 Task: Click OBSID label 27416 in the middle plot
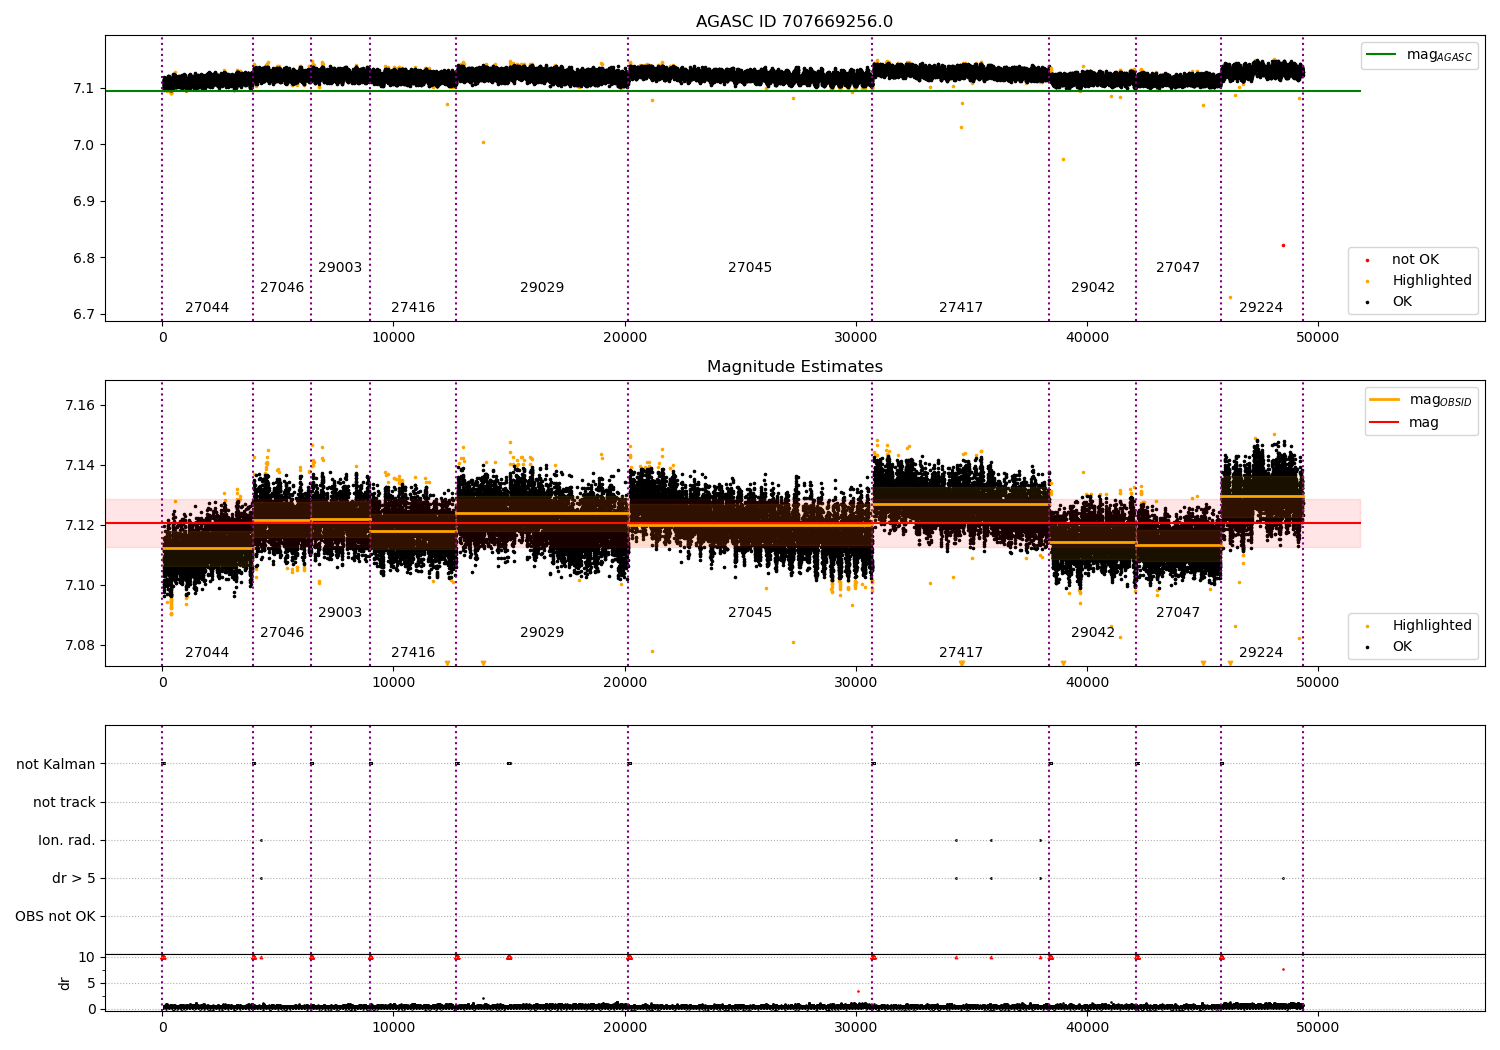pyautogui.click(x=413, y=653)
